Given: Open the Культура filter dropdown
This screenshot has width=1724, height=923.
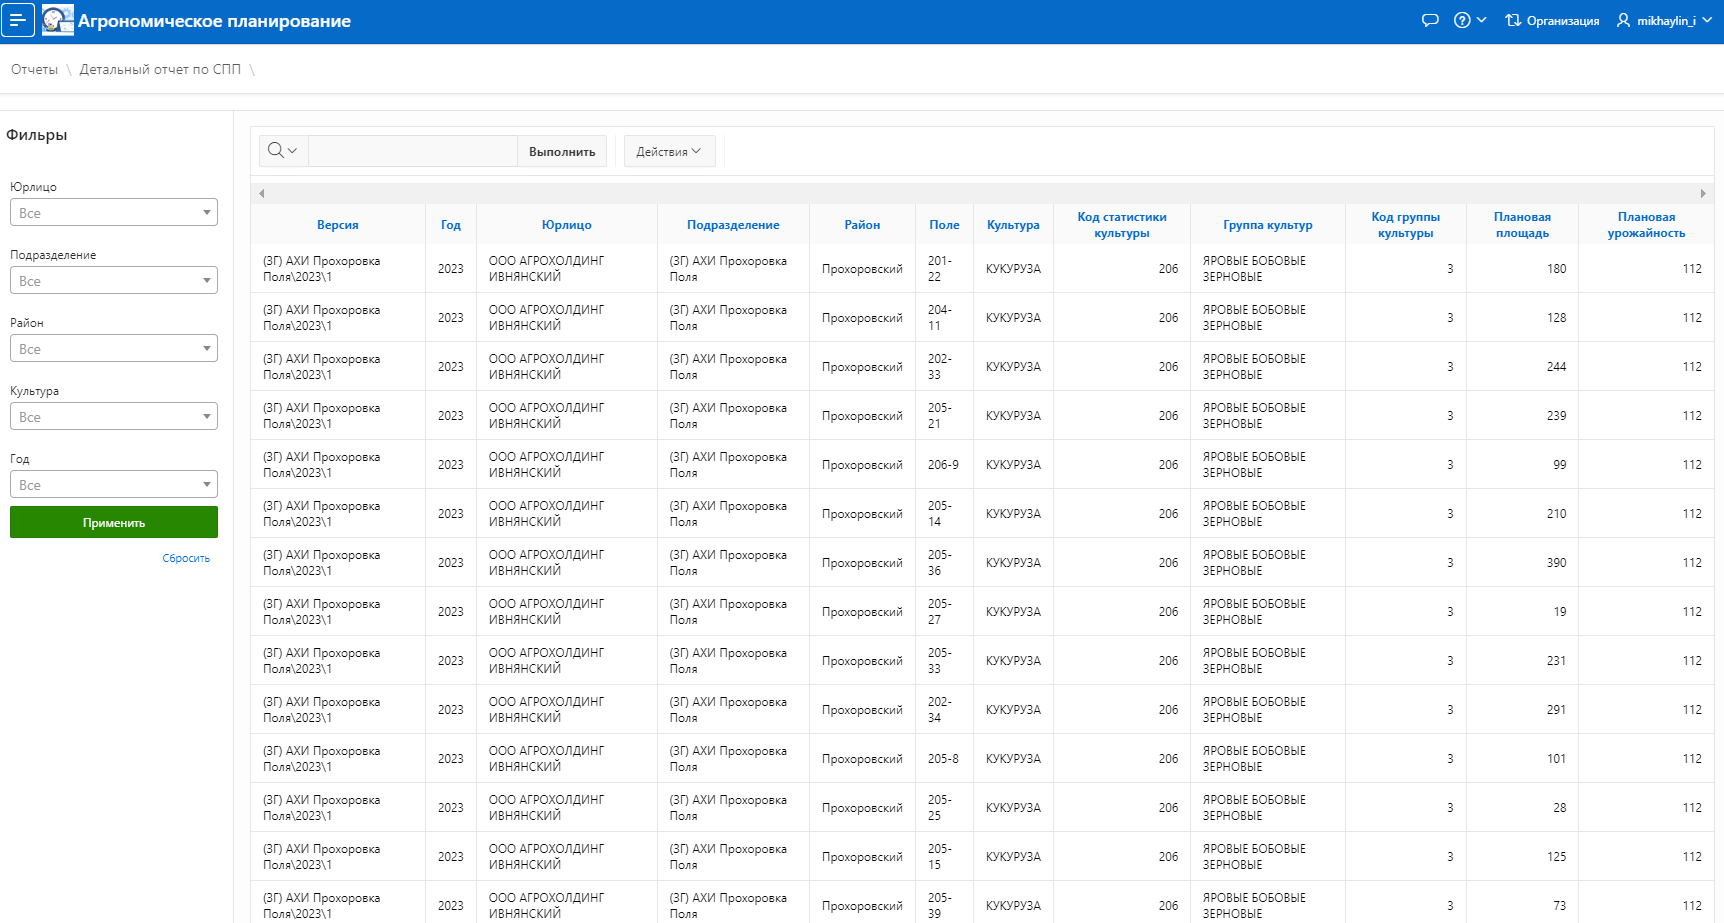Looking at the screenshot, I should [x=114, y=417].
